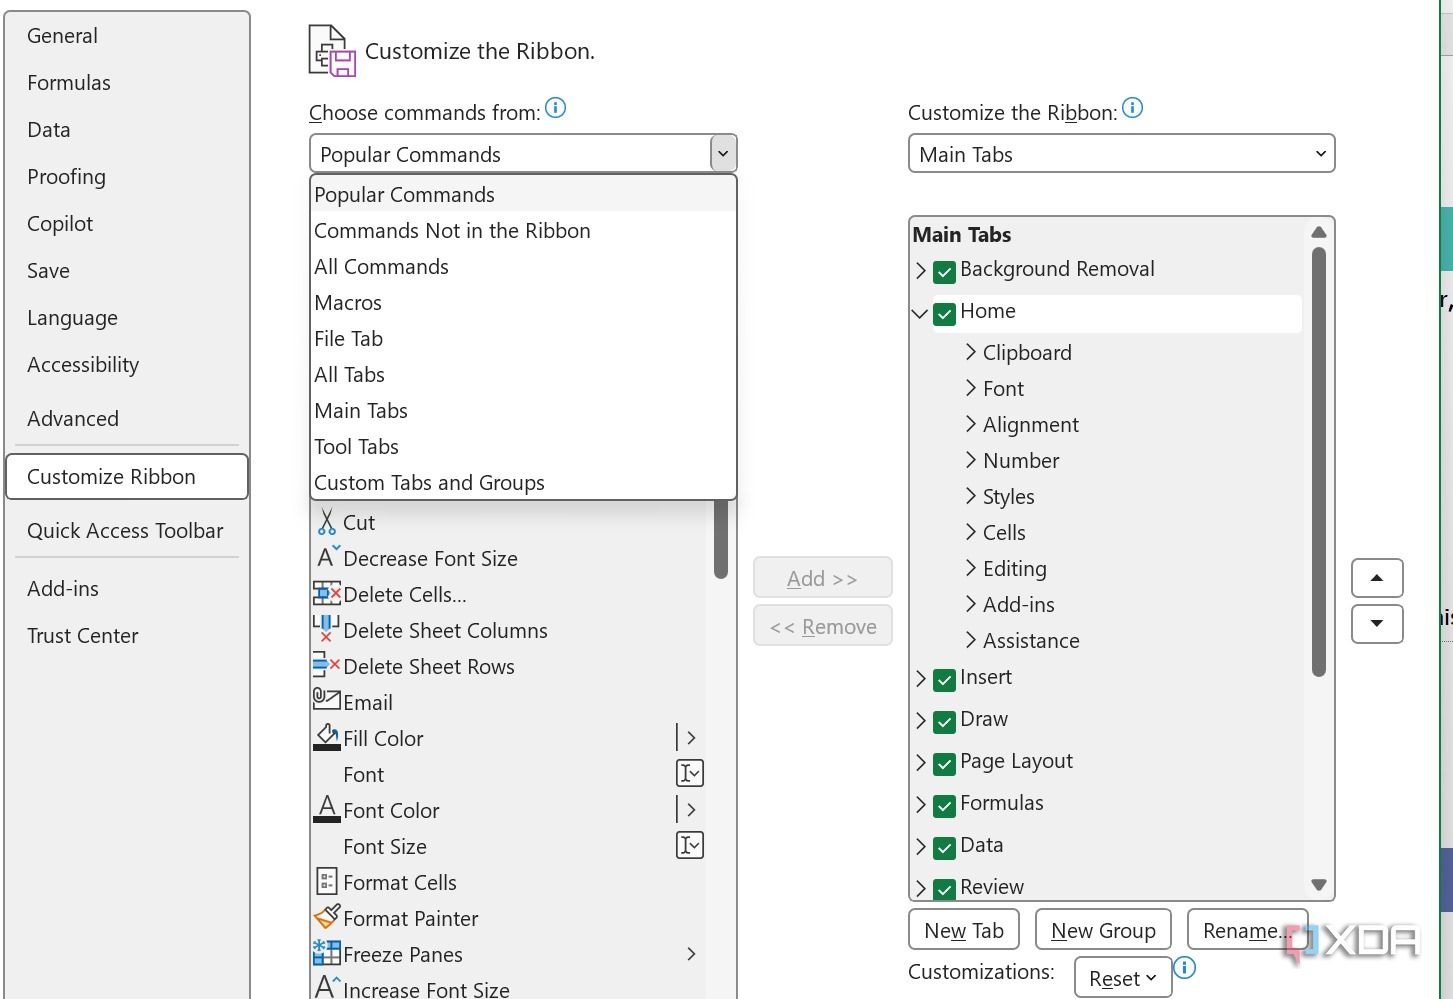Click the Font Color letter icon

(x=327, y=810)
